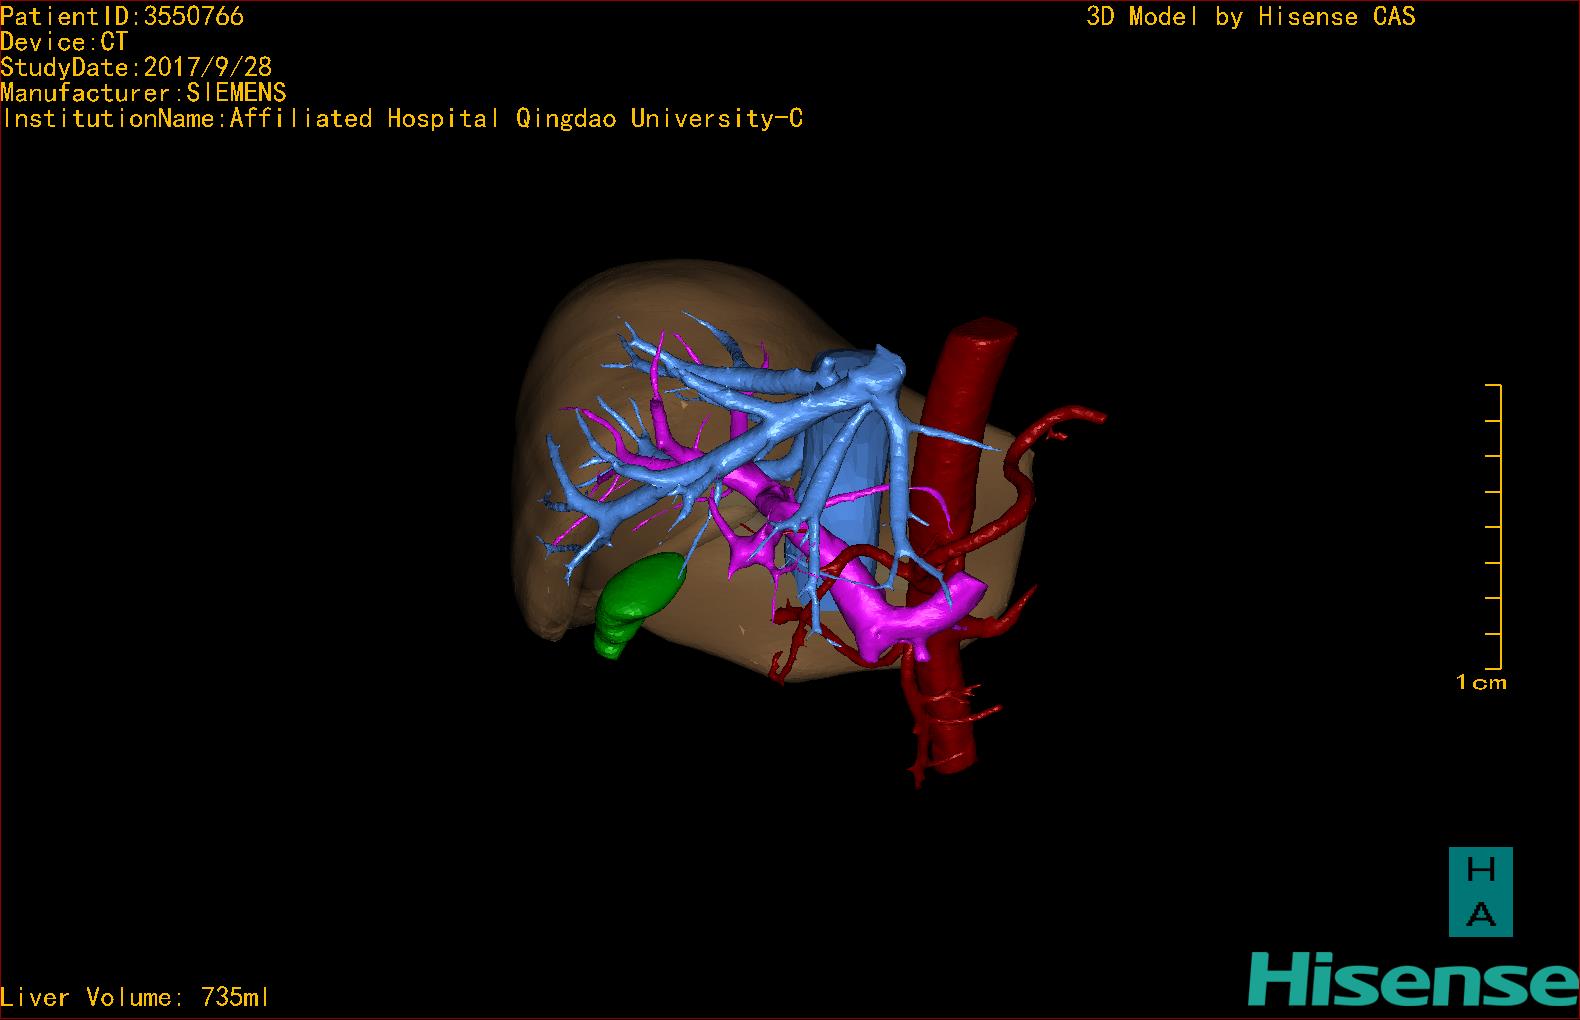1580x1020 pixels.
Task: Click the 3D Model by Hisense CAS title
Action: pyautogui.click(x=1251, y=16)
